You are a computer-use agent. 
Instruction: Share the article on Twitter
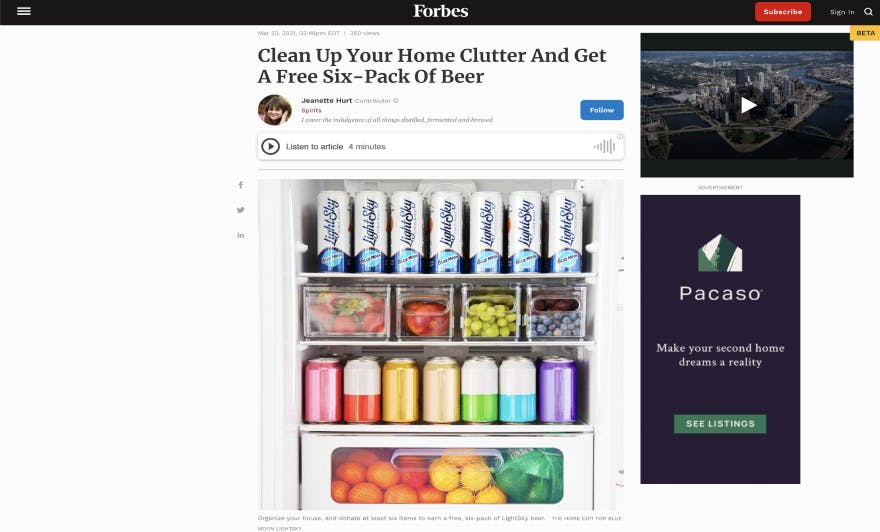[241, 210]
